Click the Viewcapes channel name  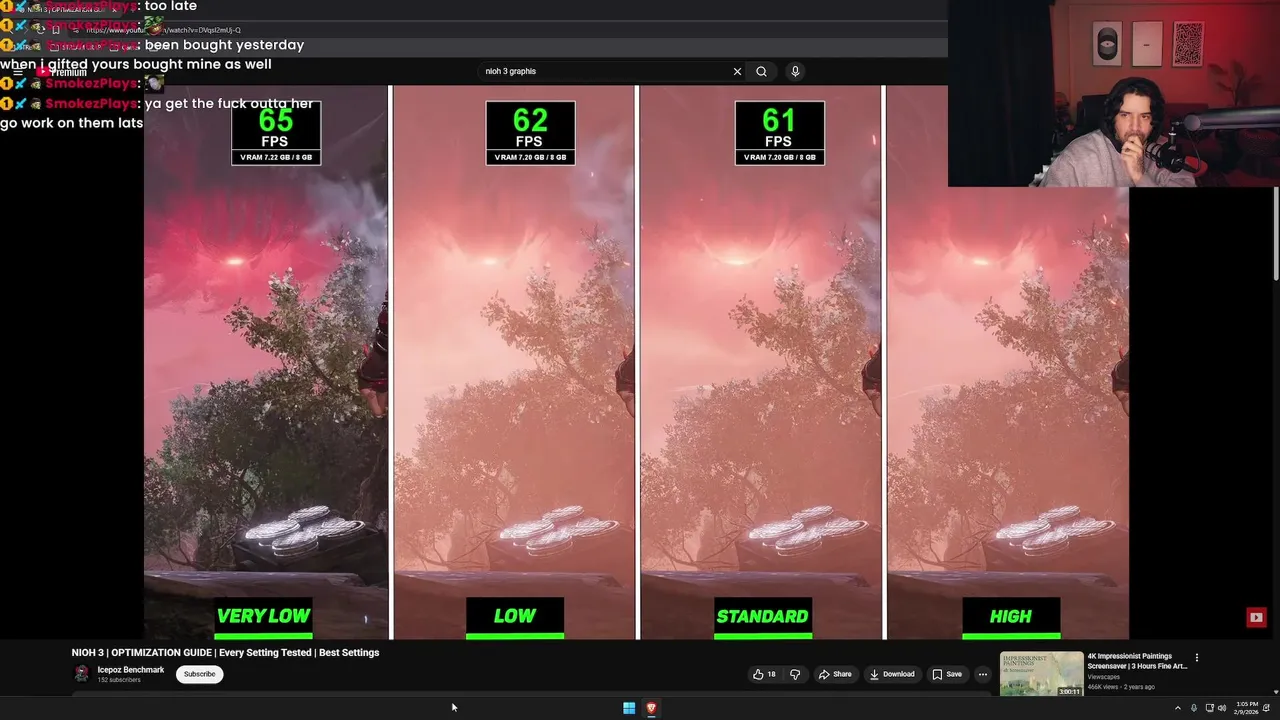[x=1104, y=677]
